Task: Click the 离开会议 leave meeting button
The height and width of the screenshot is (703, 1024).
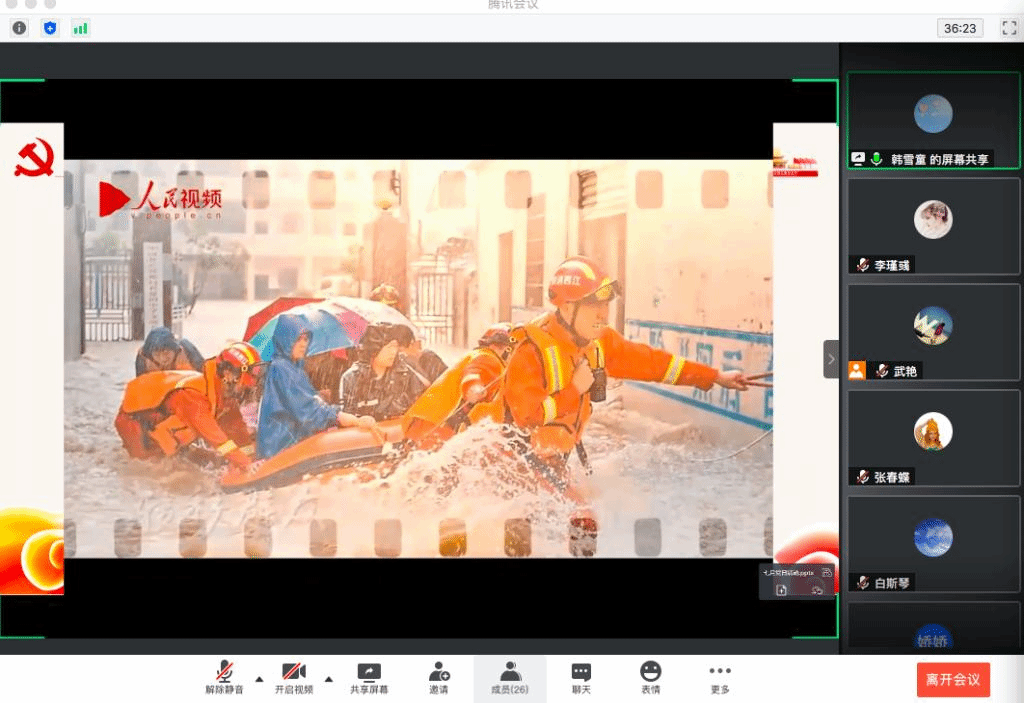Action: point(953,680)
